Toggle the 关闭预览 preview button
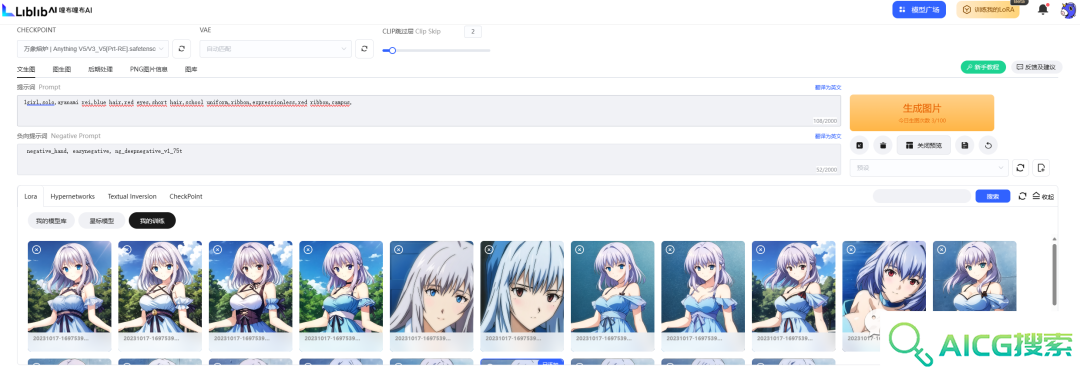Image resolution: width=1080 pixels, height=376 pixels. pyautogui.click(x=924, y=145)
